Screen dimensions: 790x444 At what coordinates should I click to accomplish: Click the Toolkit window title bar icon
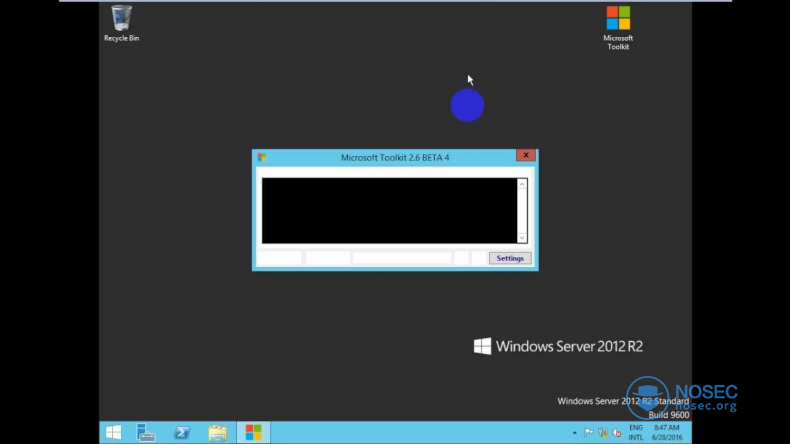click(261, 157)
